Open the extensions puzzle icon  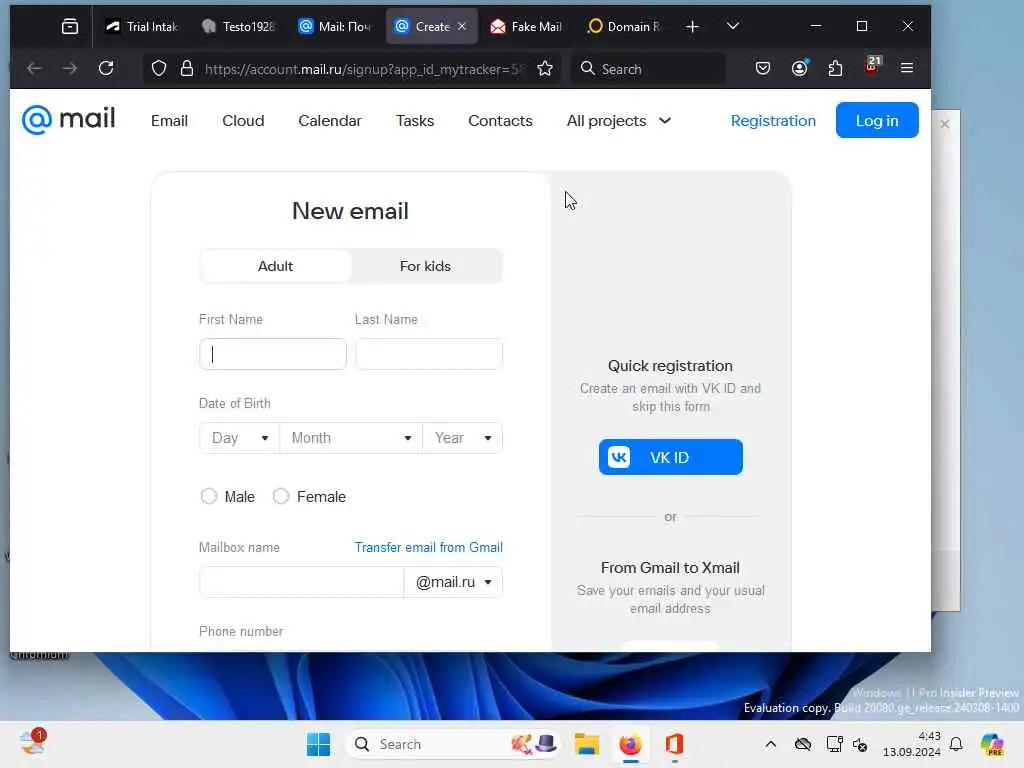(x=835, y=68)
